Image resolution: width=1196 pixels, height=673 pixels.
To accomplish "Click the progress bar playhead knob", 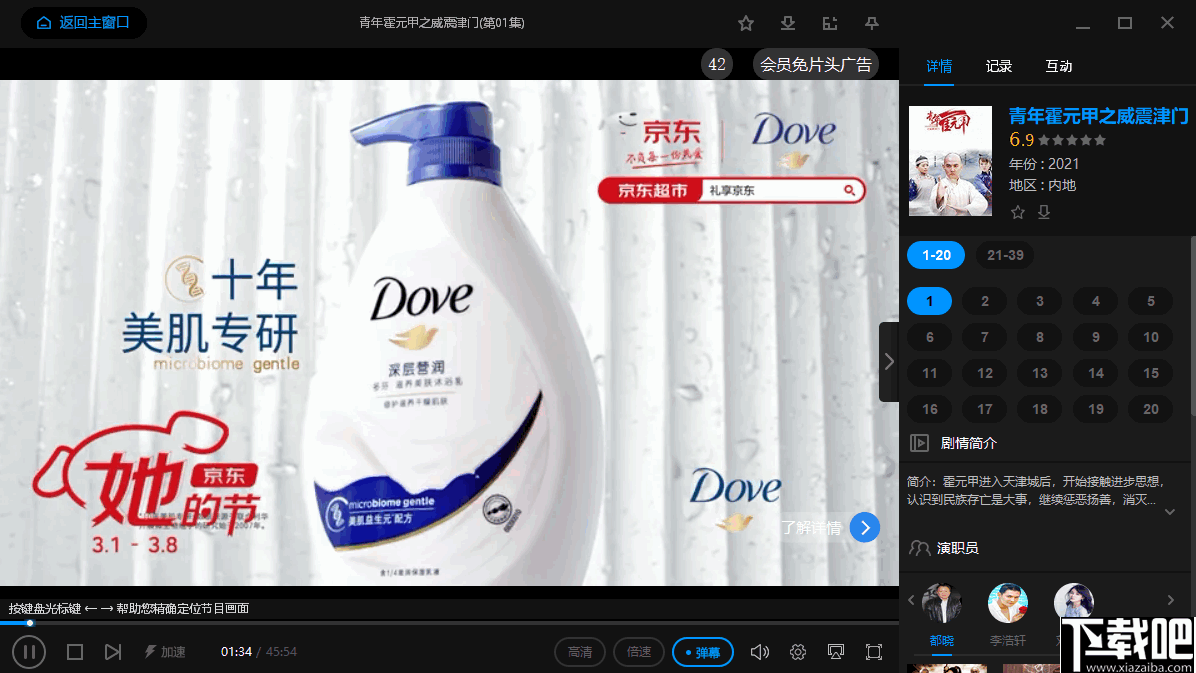I will point(30,623).
